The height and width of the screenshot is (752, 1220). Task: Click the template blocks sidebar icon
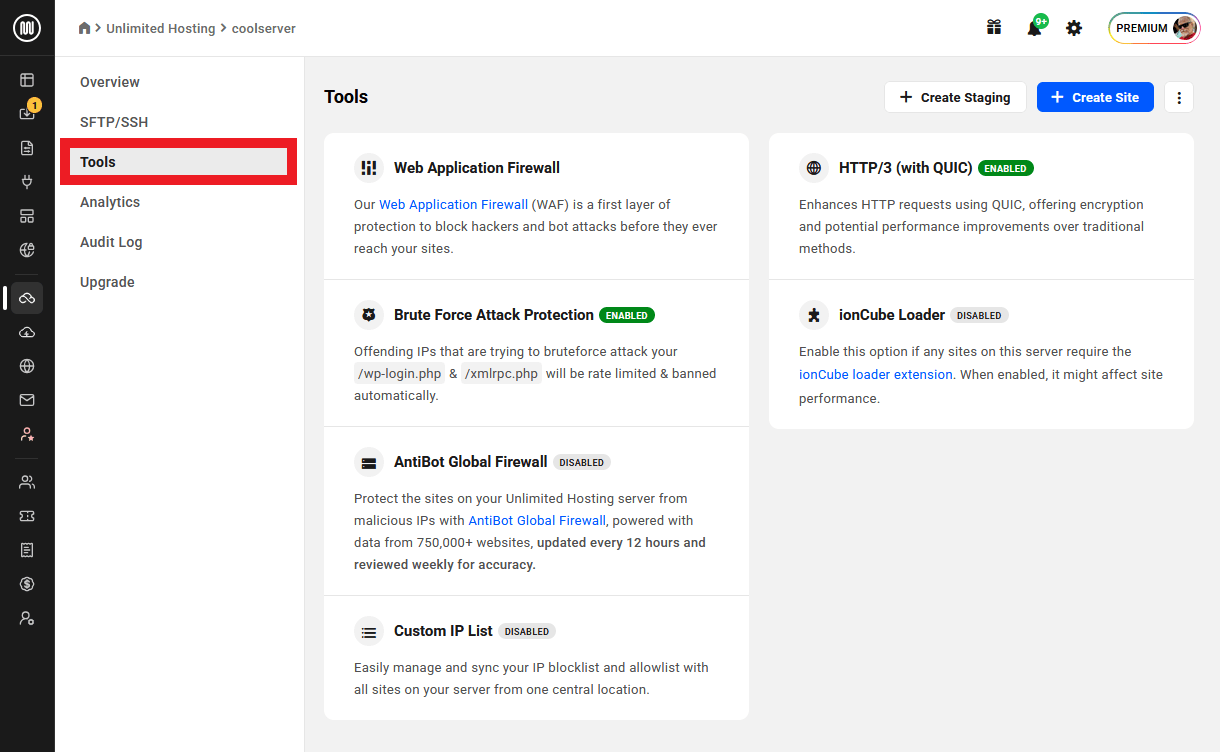(27, 216)
